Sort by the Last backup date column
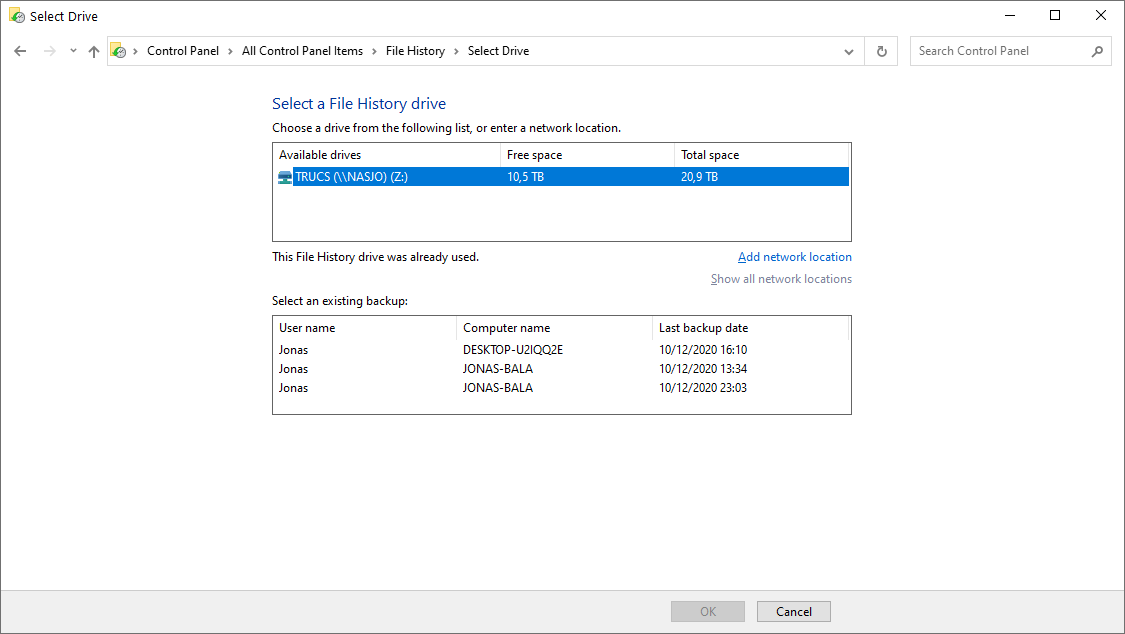Viewport: 1125px width, 634px height. tap(750, 328)
